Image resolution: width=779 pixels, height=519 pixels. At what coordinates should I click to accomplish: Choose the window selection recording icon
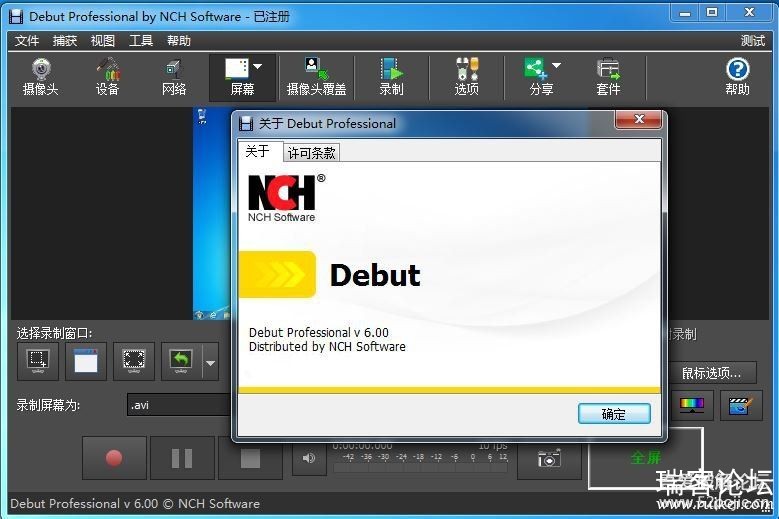(85, 361)
